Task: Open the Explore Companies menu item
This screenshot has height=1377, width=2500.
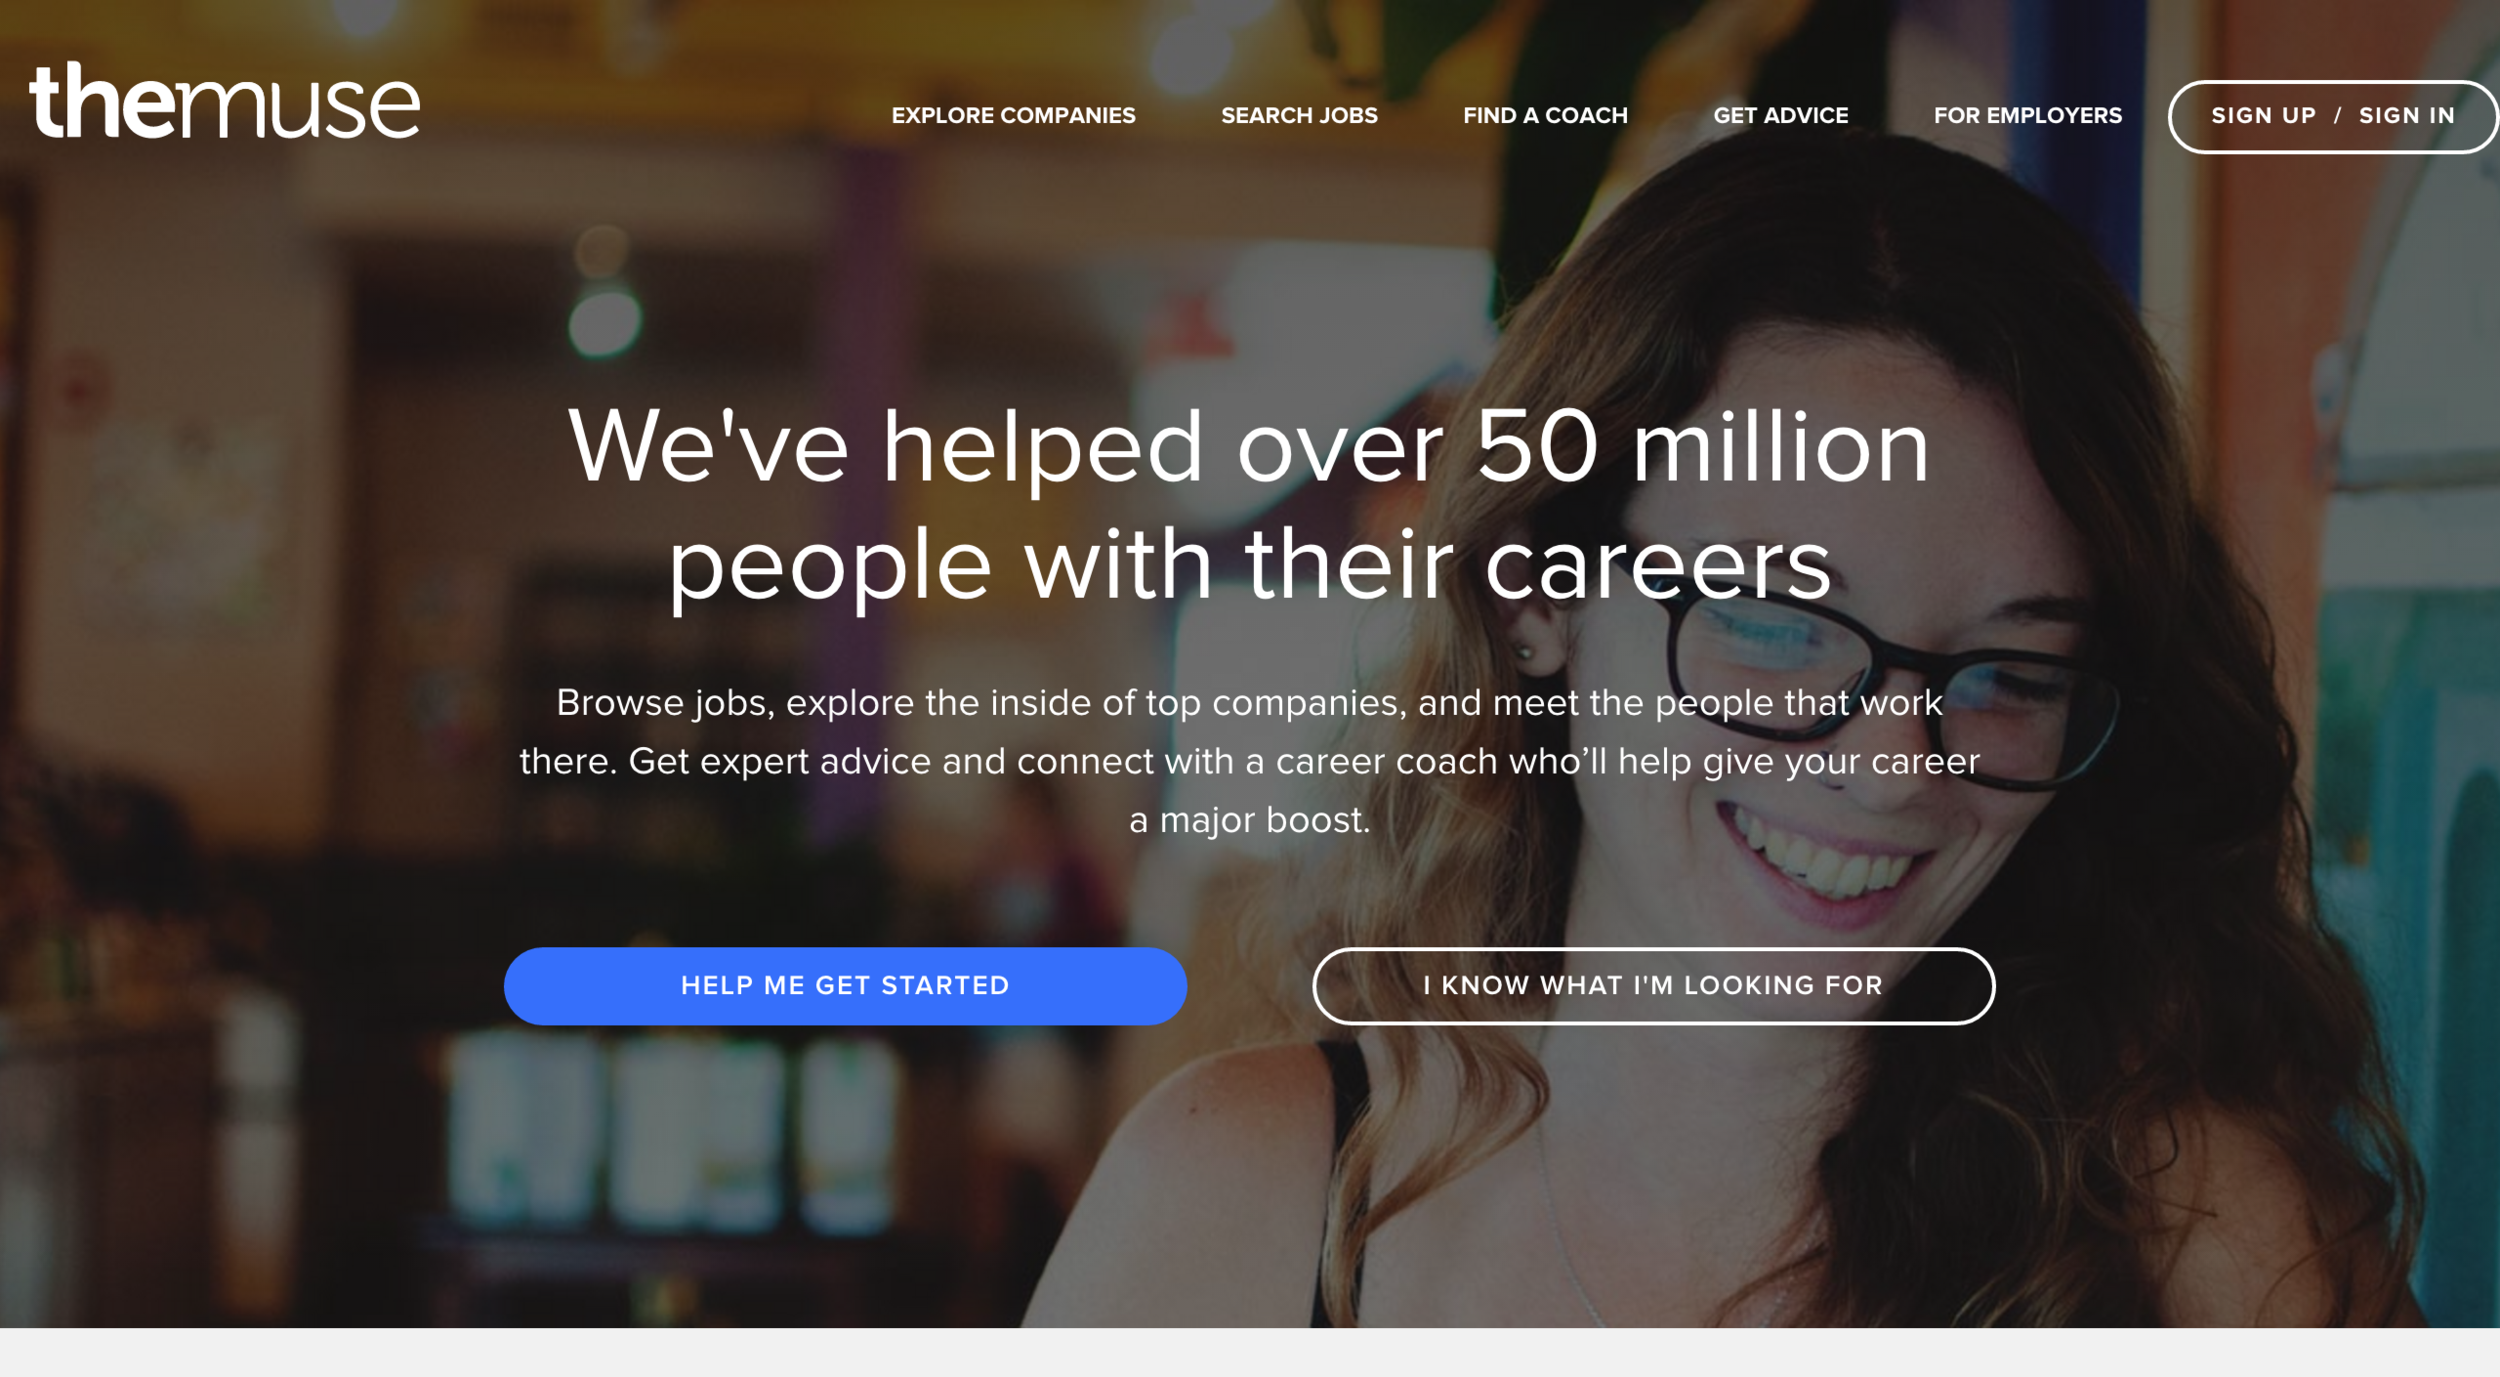Action: (1013, 116)
